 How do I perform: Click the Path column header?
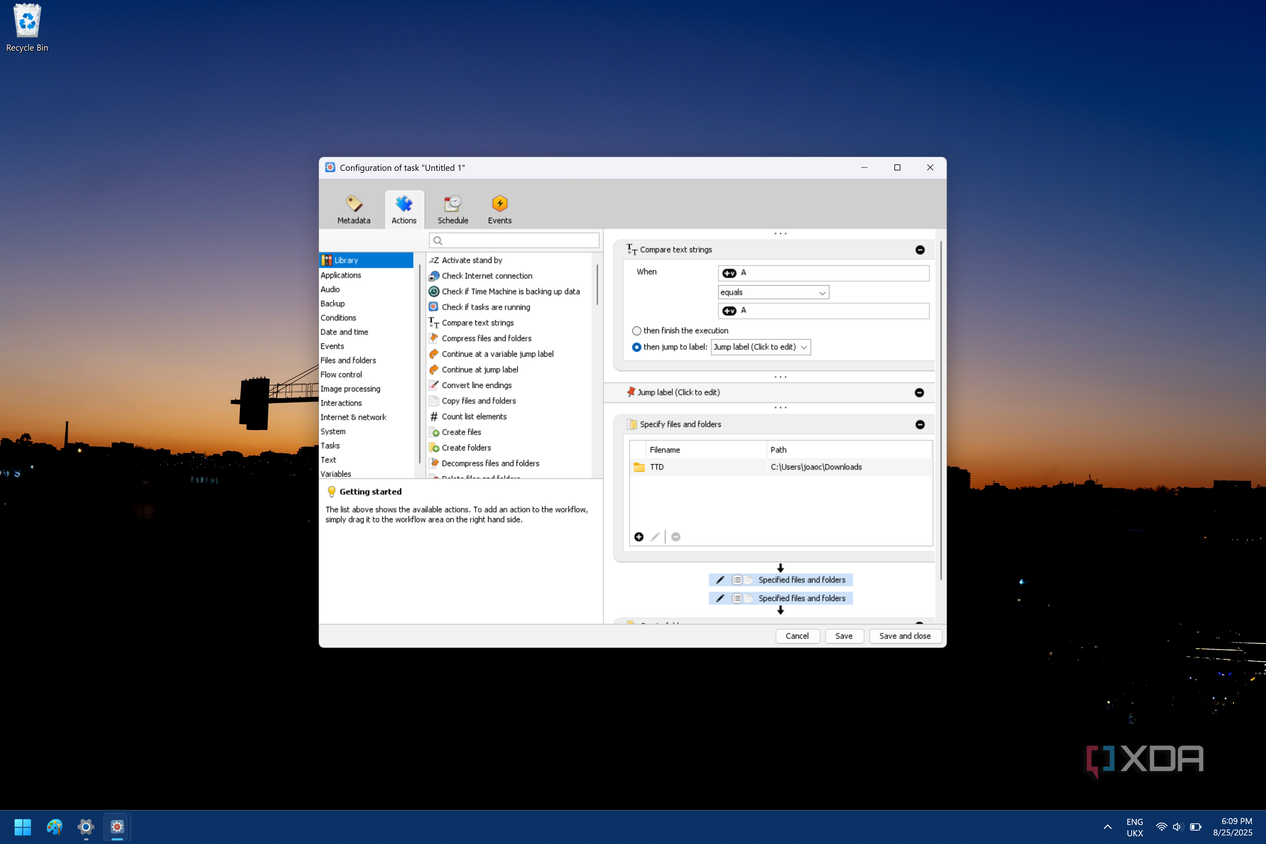point(849,450)
